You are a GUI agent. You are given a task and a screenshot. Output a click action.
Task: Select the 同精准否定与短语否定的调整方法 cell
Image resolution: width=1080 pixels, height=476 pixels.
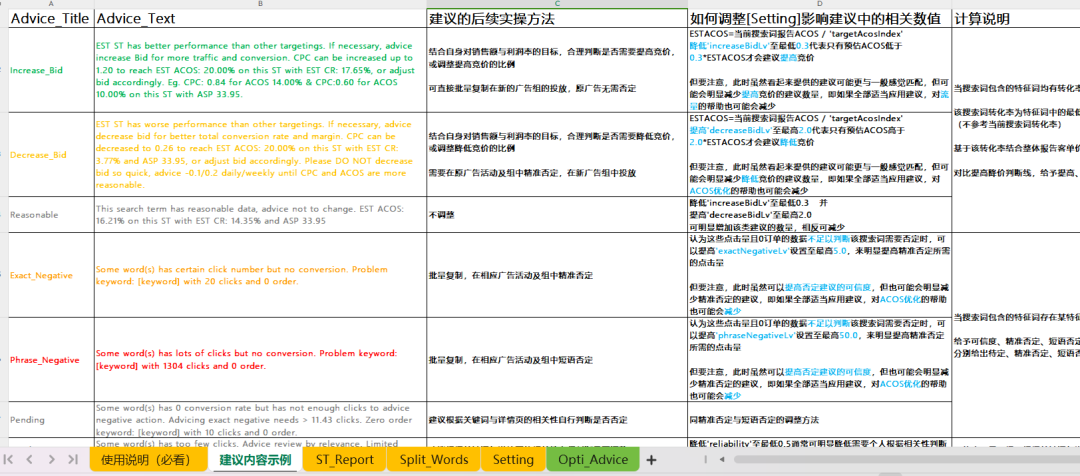(x=819, y=420)
